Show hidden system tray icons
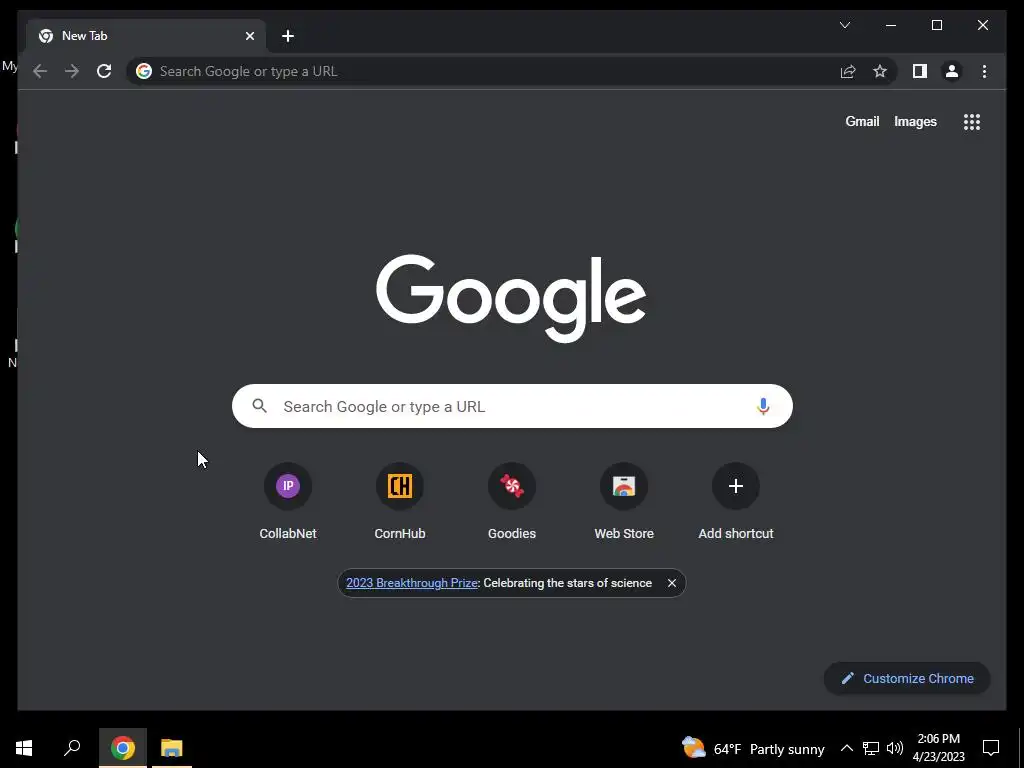Screen dimensions: 1024x768 pos(846,748)
